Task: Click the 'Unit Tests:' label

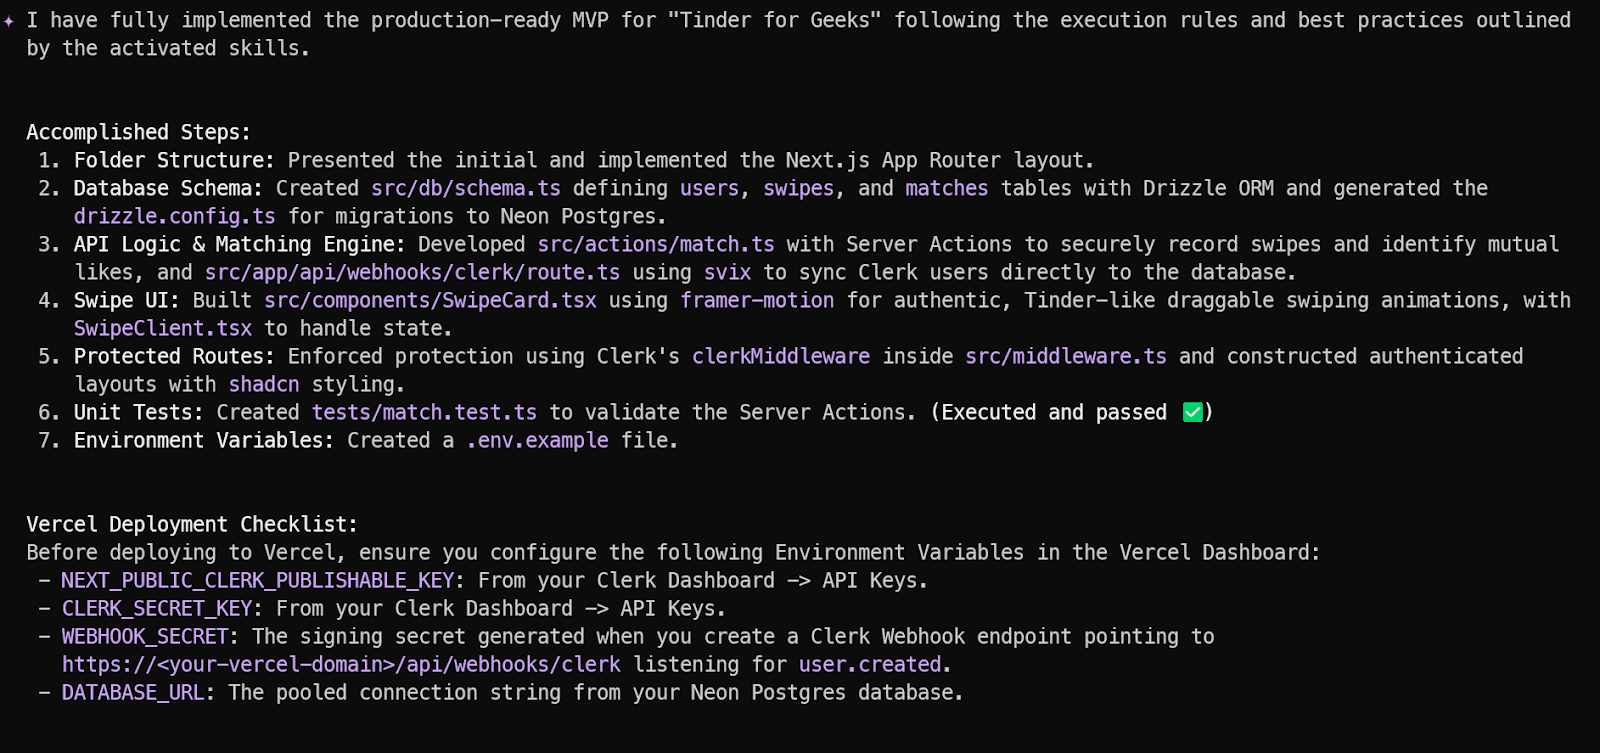Action: coord(139,412)
